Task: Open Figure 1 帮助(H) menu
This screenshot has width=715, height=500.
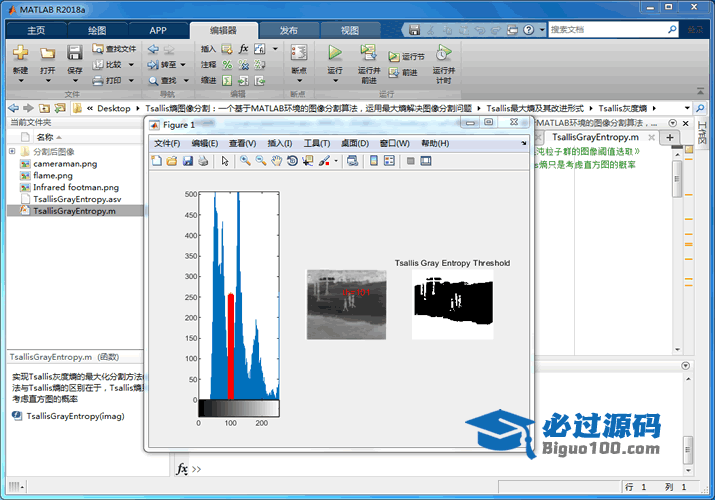Action: (x=435, y=144)
